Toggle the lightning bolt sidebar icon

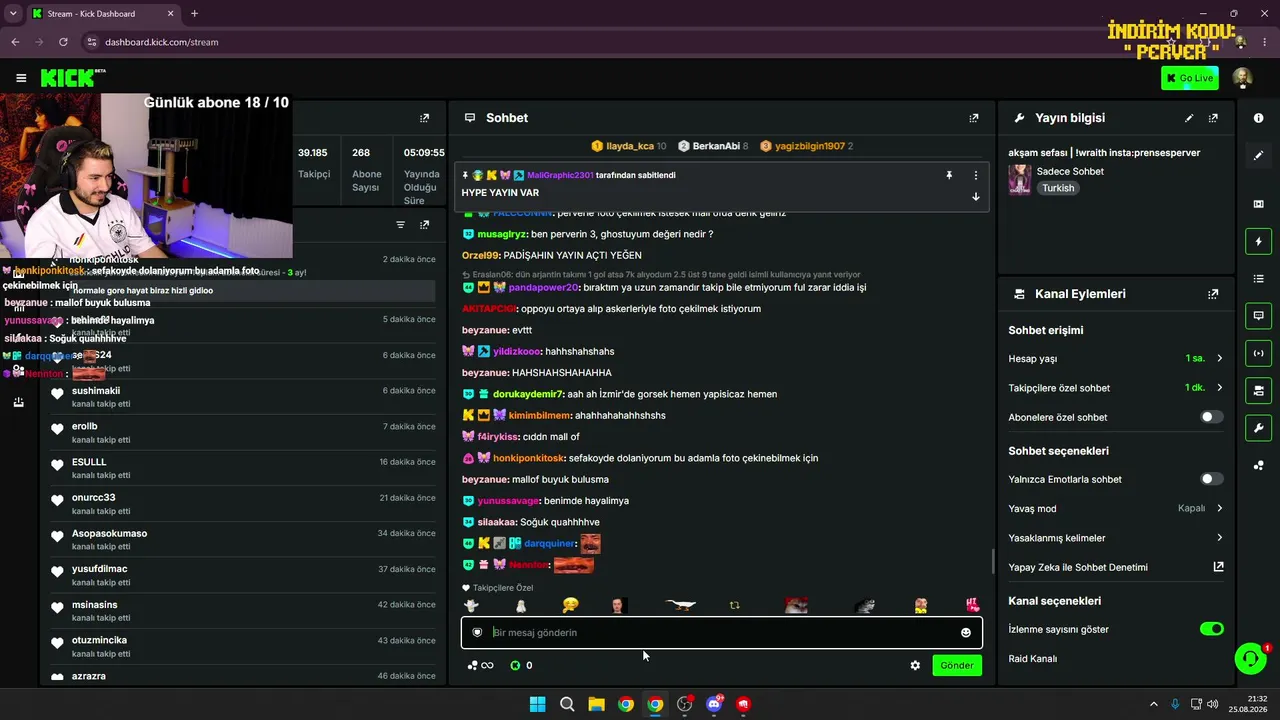coord(1258,241)
